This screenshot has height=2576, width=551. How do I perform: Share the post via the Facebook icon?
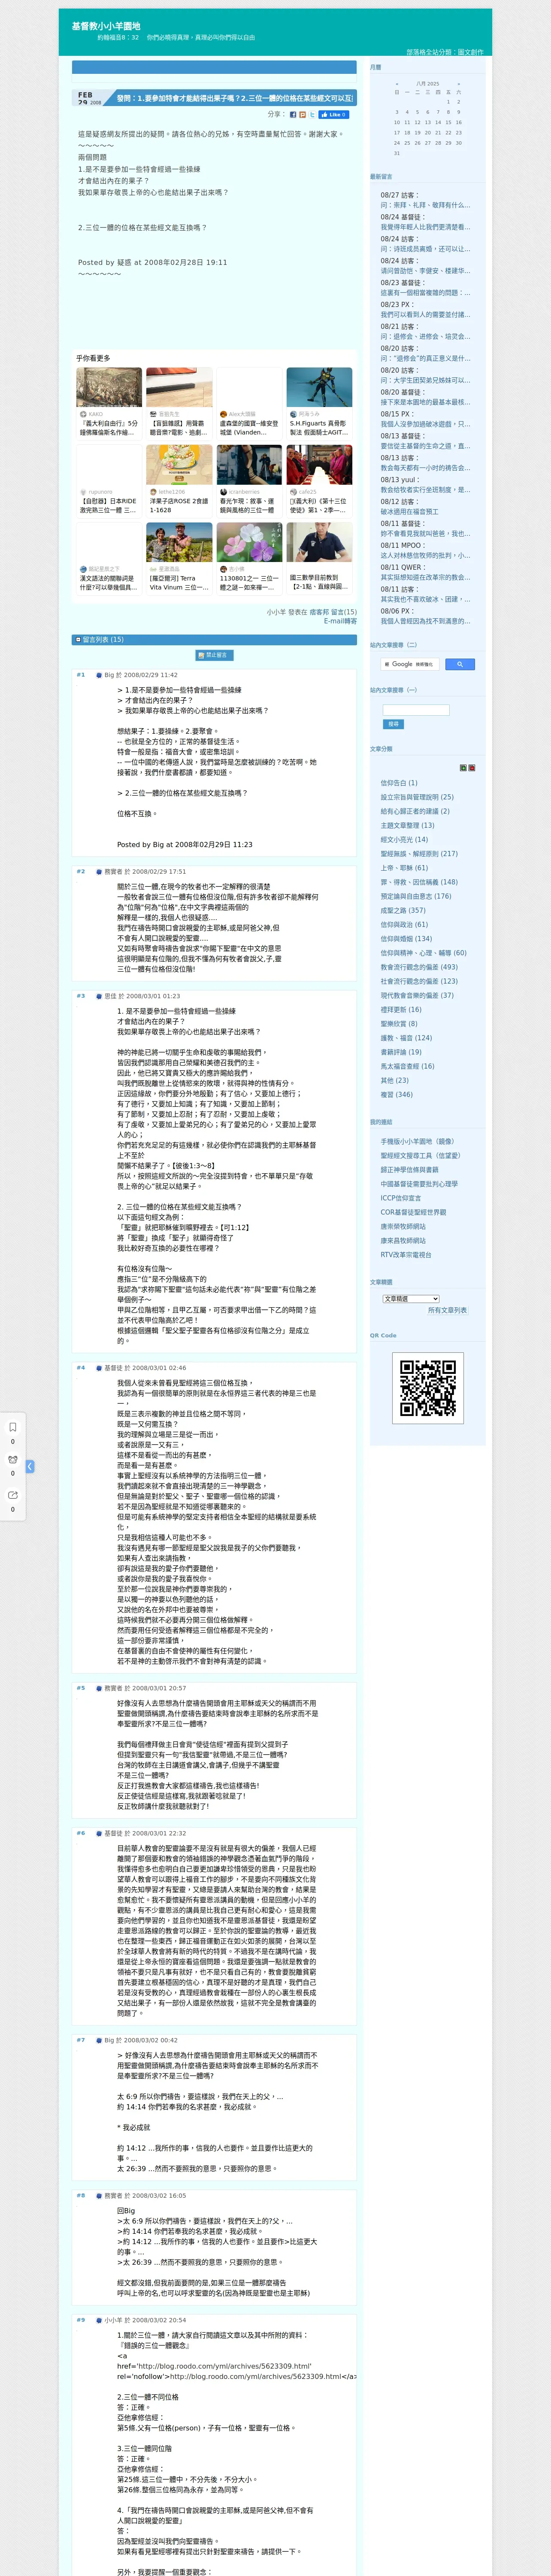tap(293, 115)
